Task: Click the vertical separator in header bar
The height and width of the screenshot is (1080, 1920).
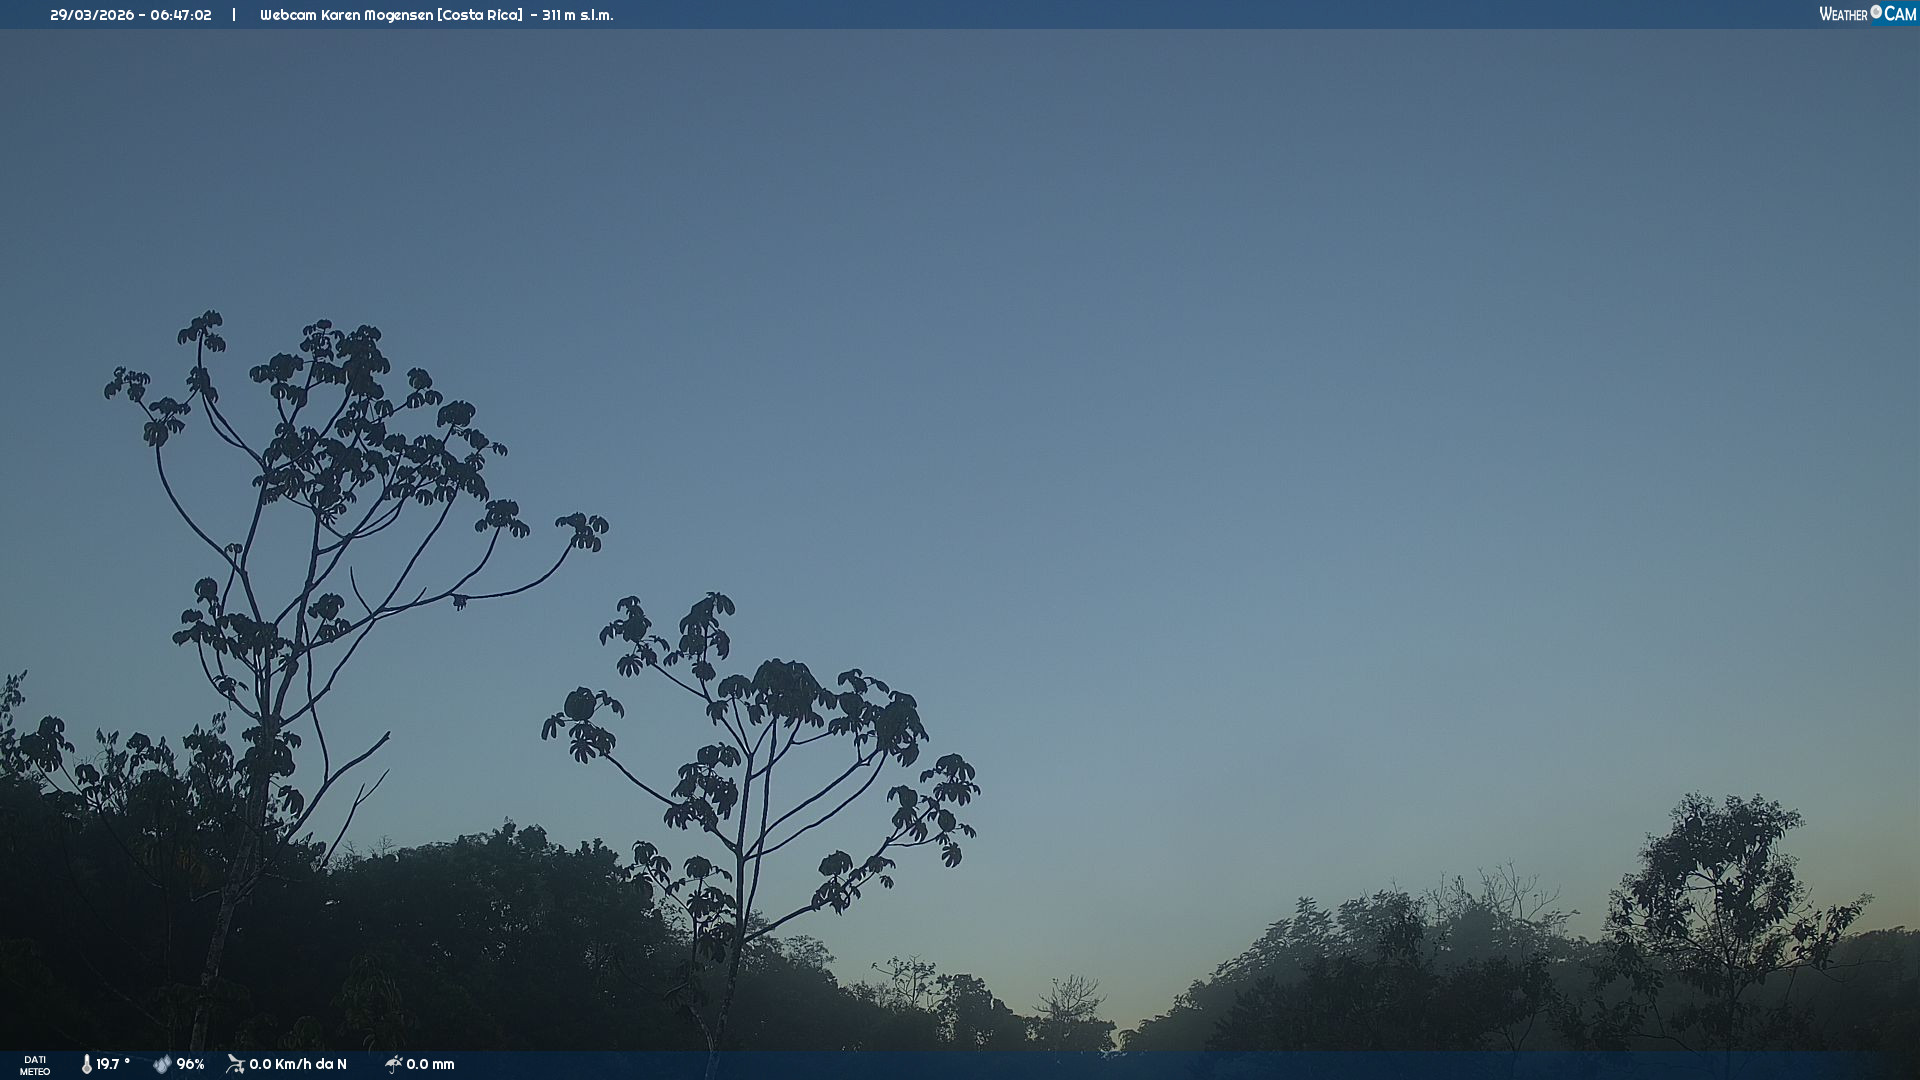Action: click(234, 15)
